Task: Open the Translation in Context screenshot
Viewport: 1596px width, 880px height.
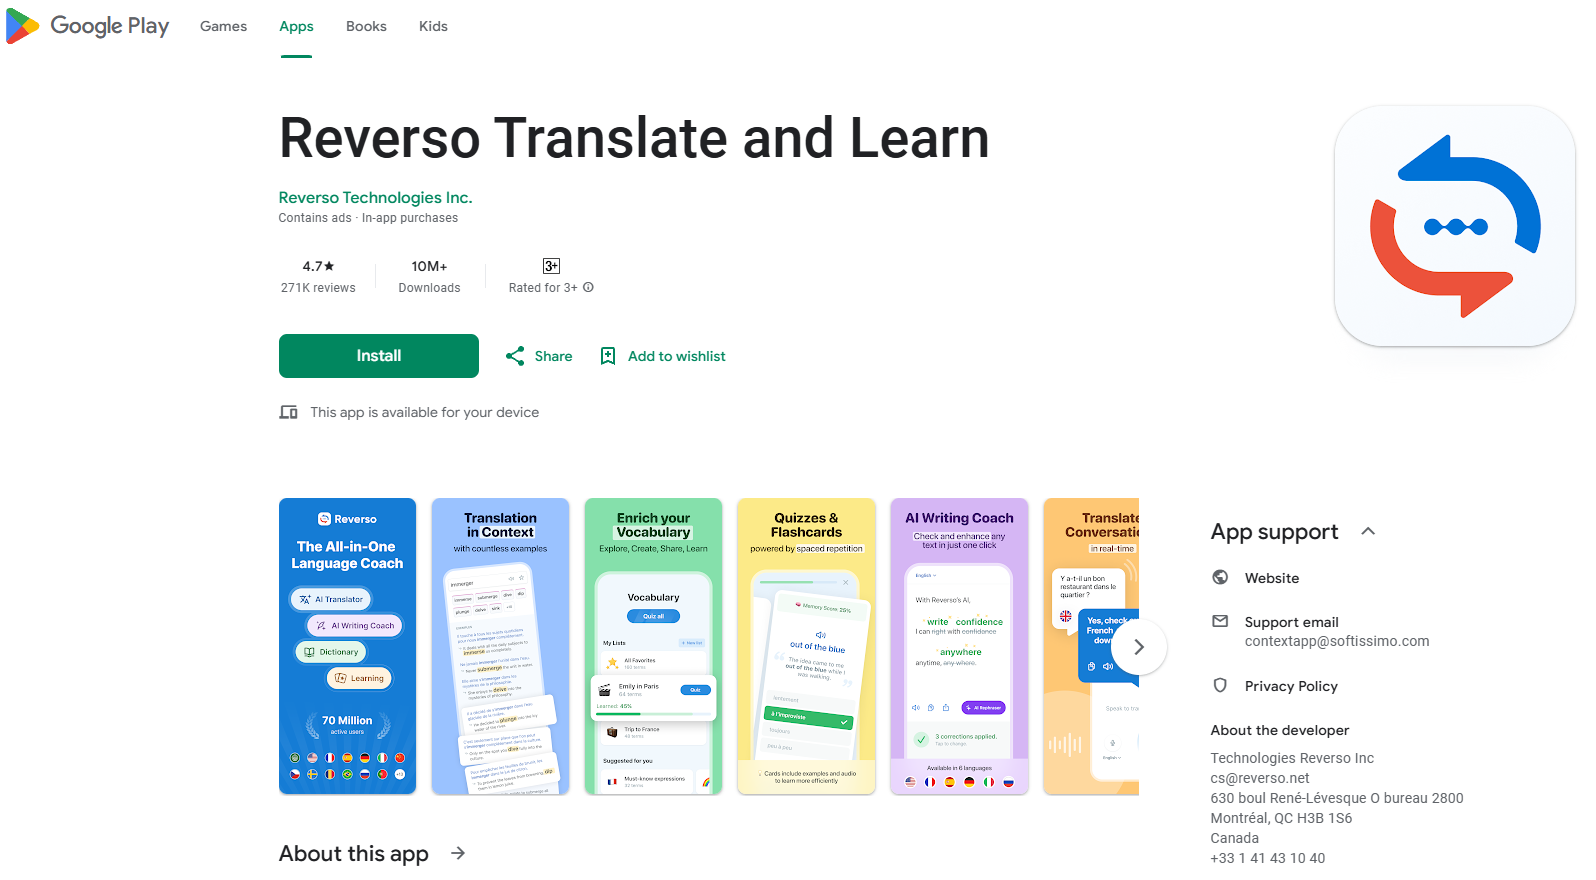Action: click(x=500, y=646)
